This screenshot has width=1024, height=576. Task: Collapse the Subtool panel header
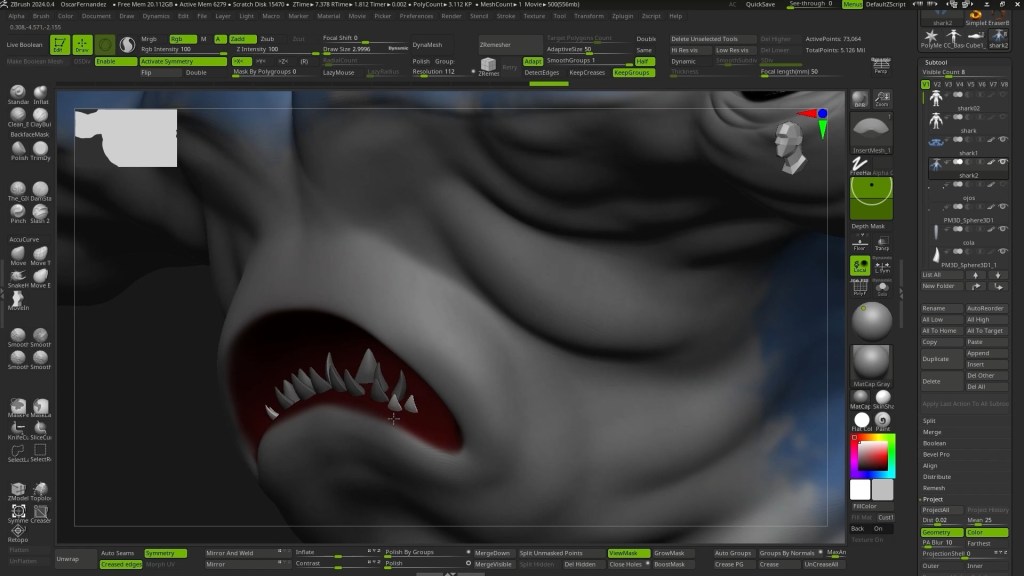point(936,62)
